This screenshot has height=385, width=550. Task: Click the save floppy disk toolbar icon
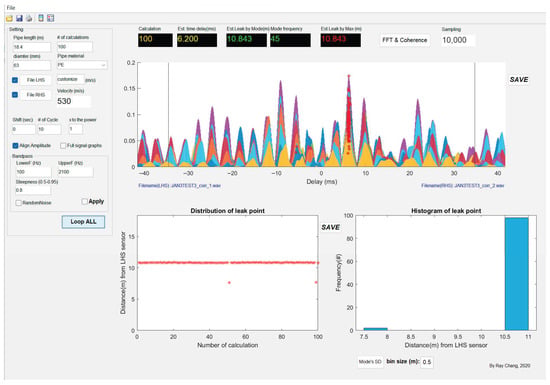pyautogui.click(x=19, y=18)
